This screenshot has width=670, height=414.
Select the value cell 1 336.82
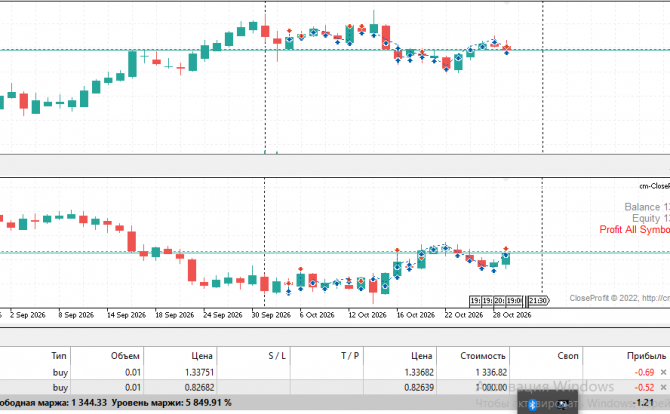tap(491, 373)
